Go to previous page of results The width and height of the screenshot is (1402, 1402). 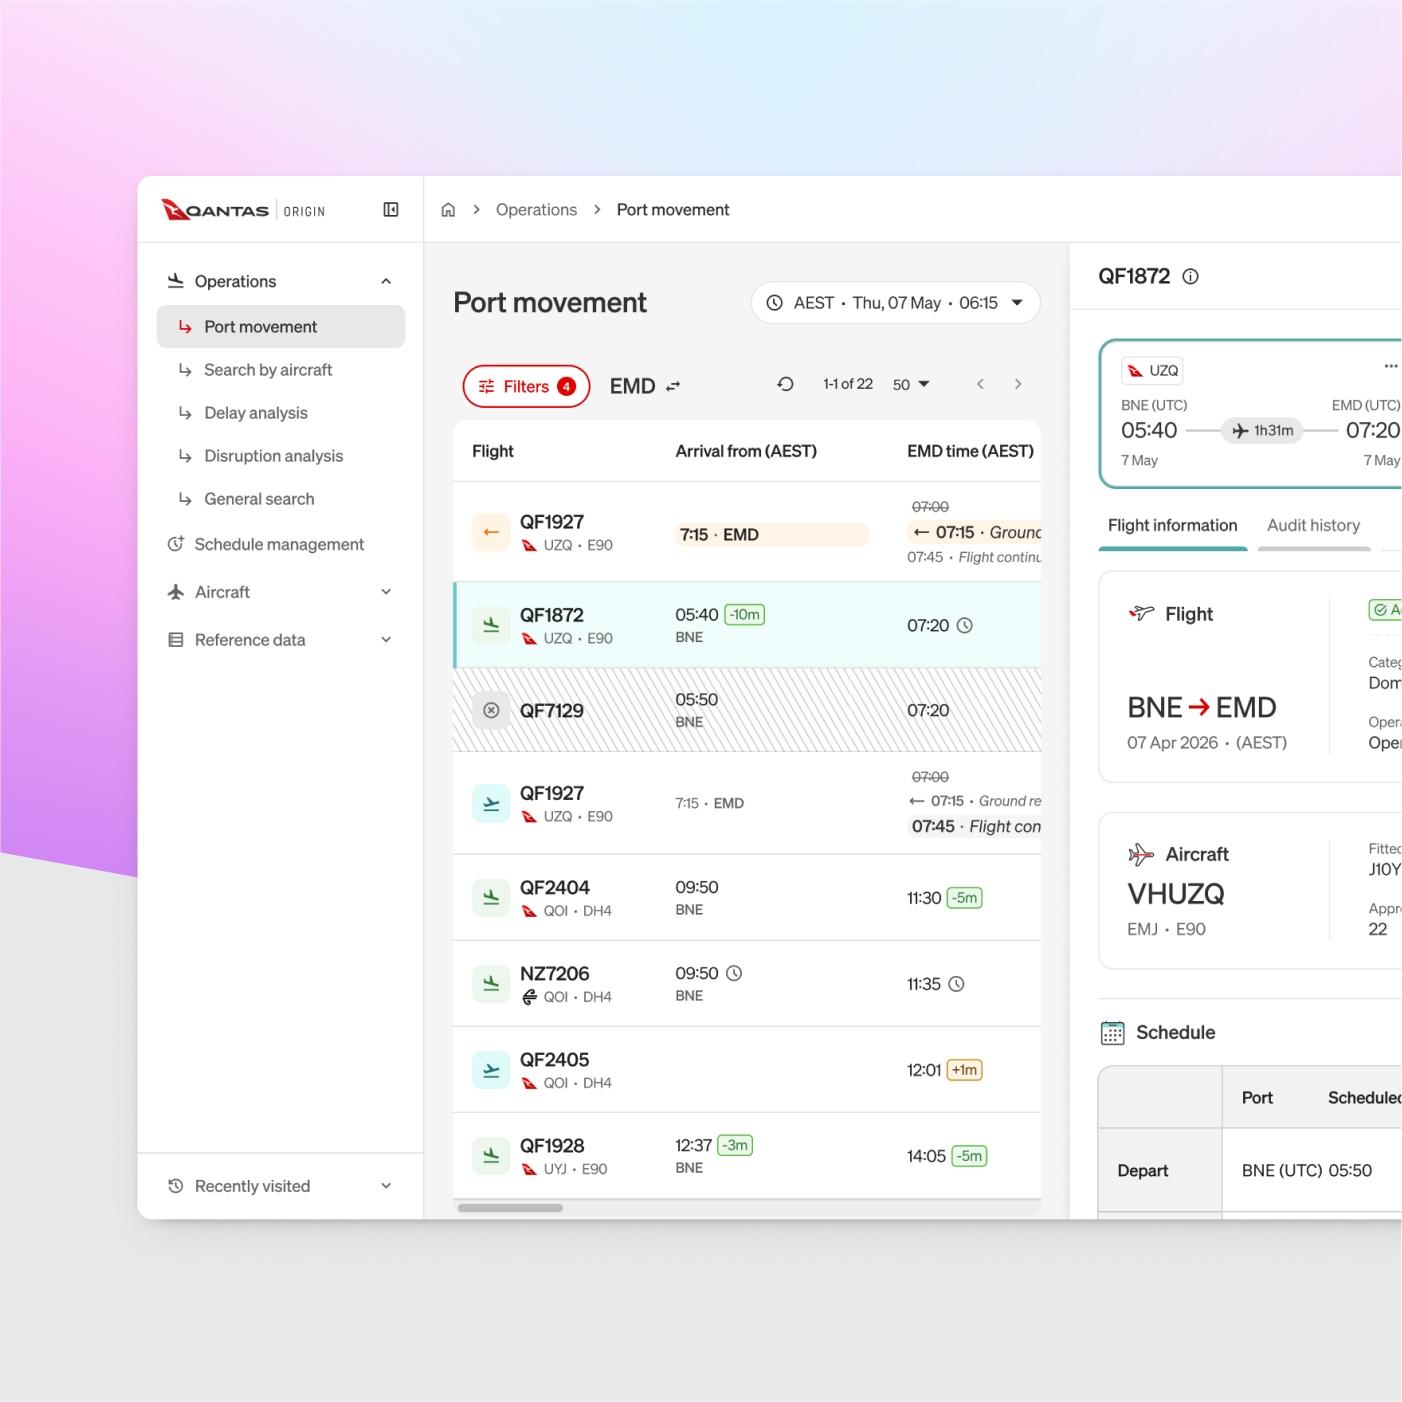click(x=980, y=384)
